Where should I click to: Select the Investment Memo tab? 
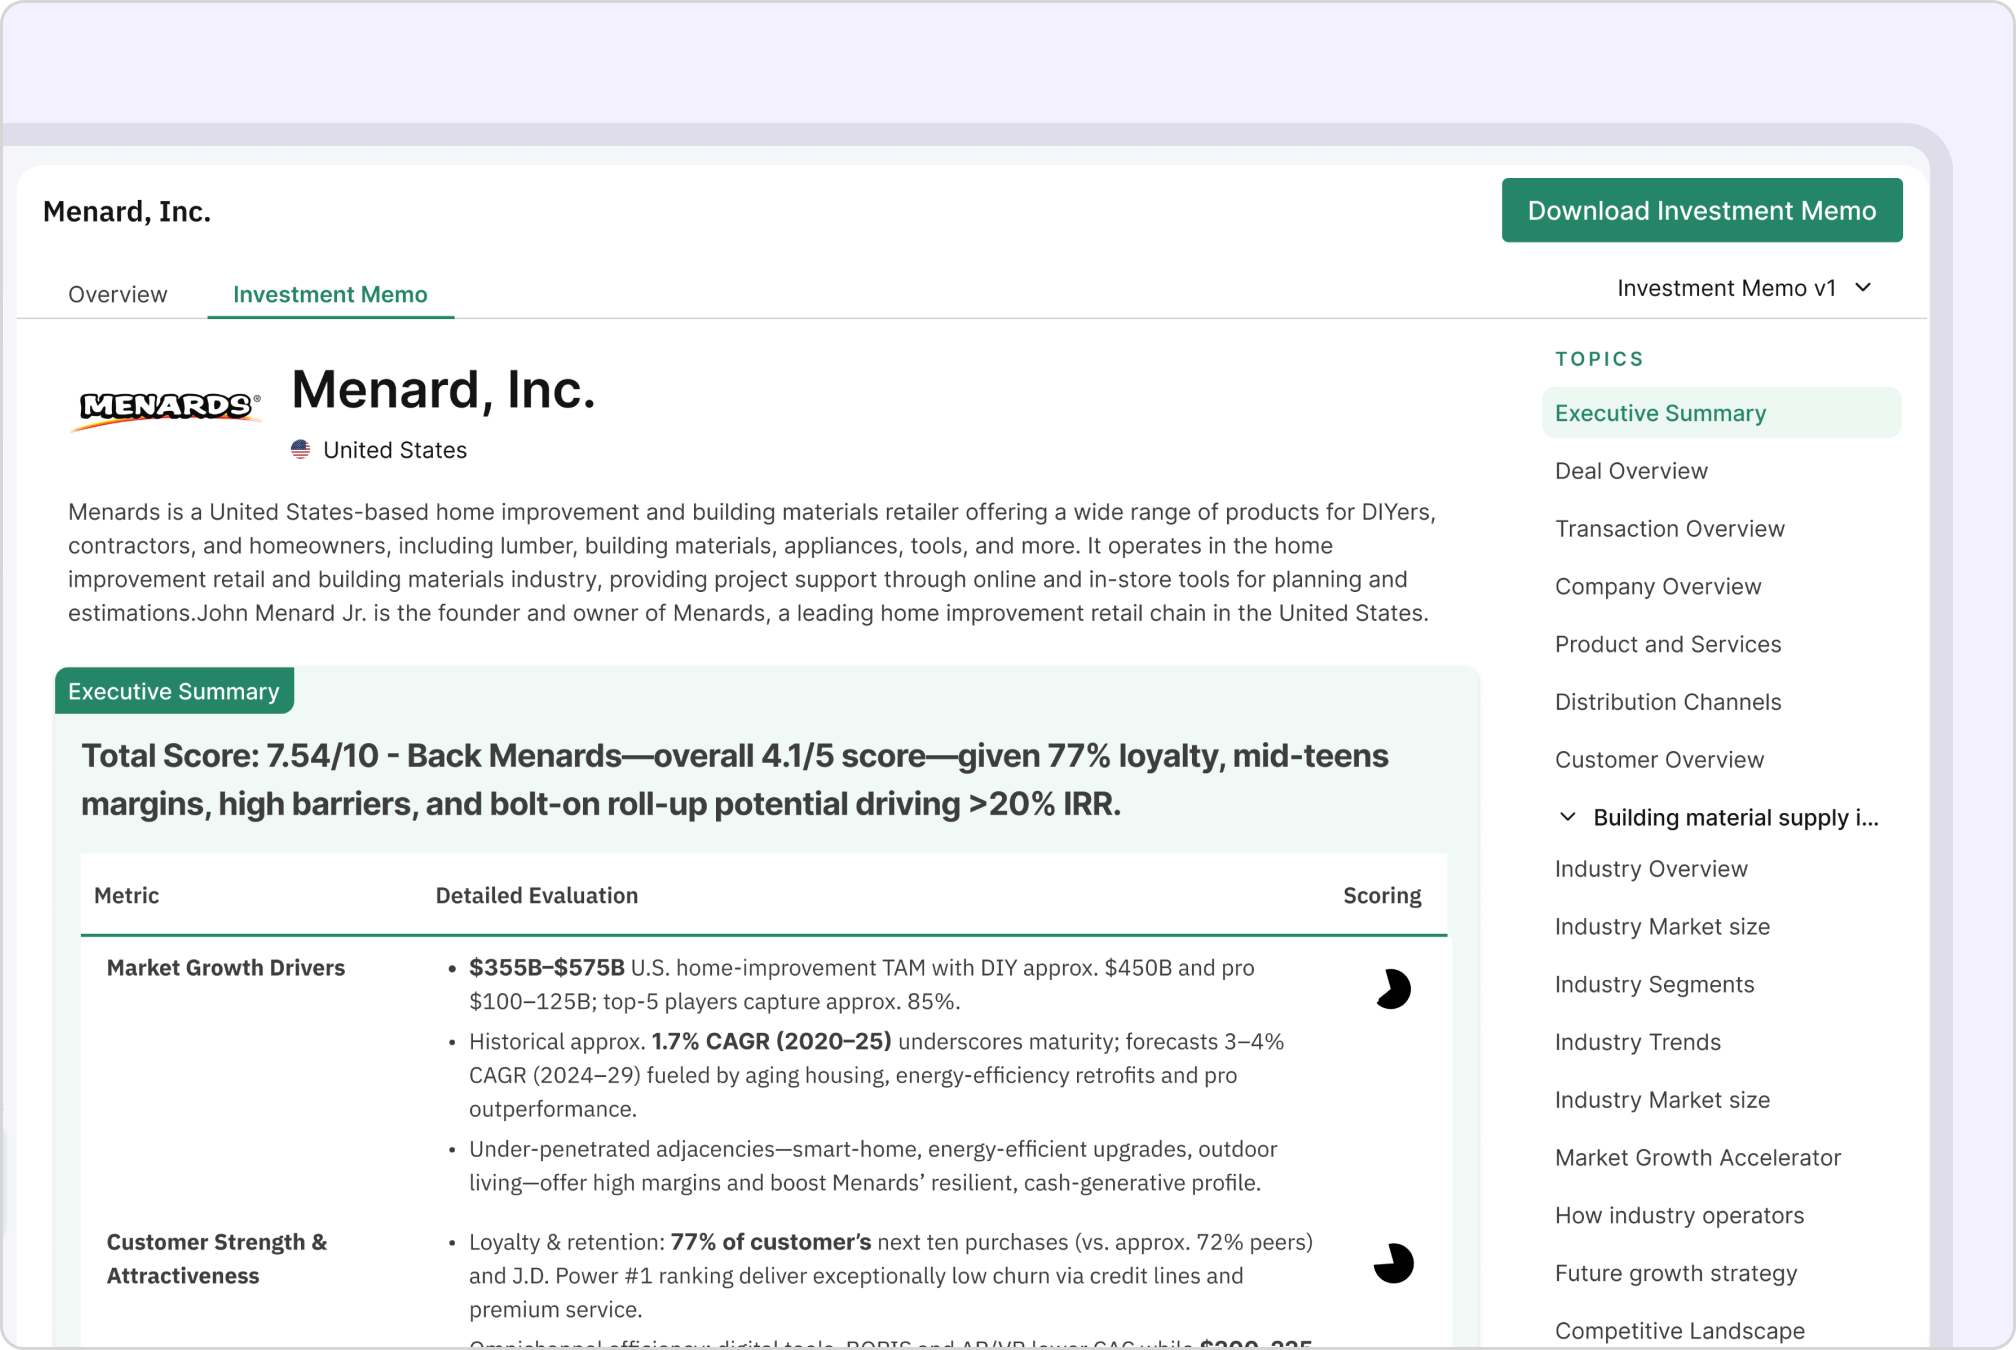tap(330, 294)
